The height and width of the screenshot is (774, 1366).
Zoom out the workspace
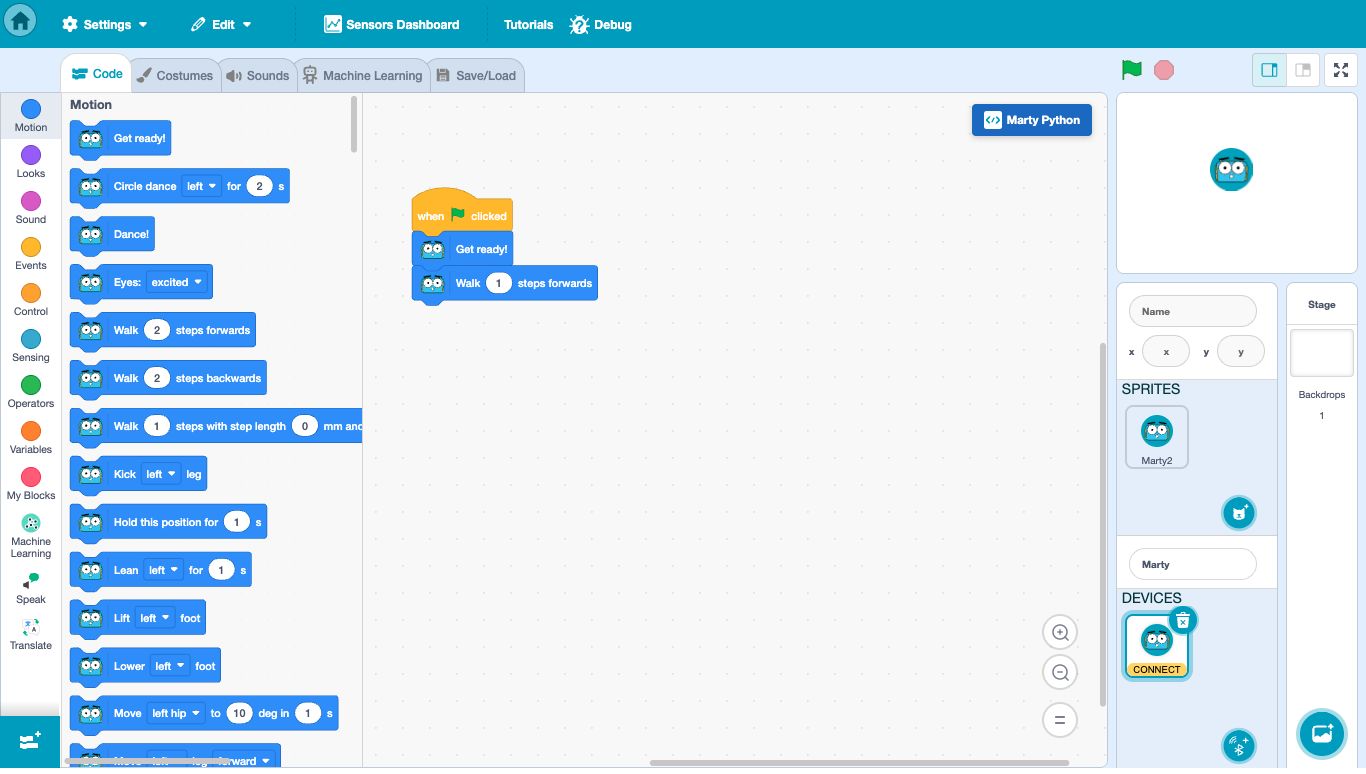point(1060,672)
